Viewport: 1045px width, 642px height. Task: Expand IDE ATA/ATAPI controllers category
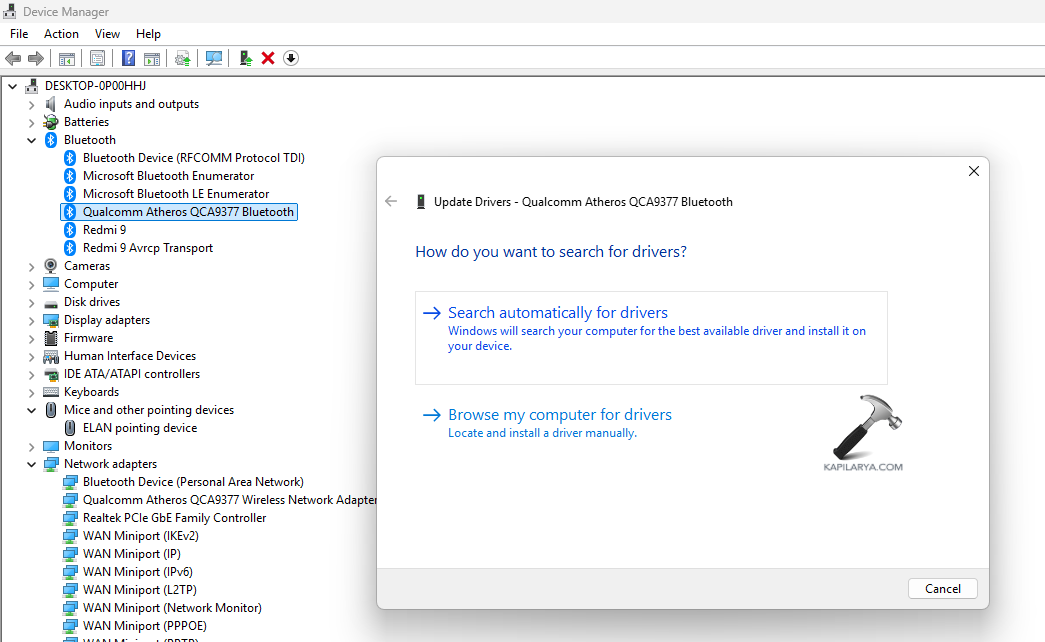click(x=31, y=375)
